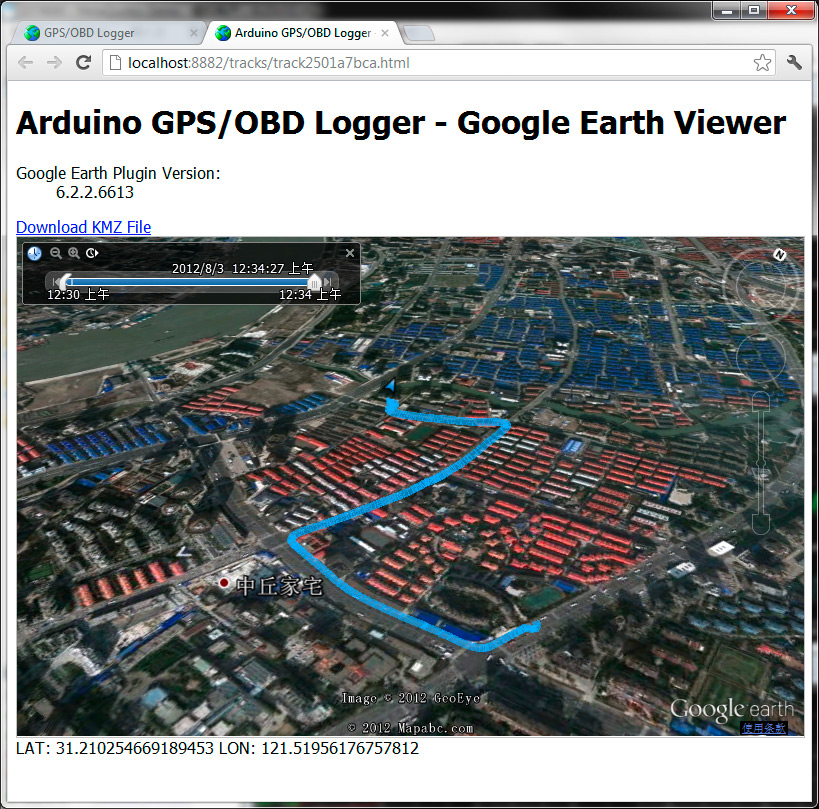The width and height of the screenshot is (819, 809).
Task: Step time range back with left arrow
Action: tap(55, 282)
